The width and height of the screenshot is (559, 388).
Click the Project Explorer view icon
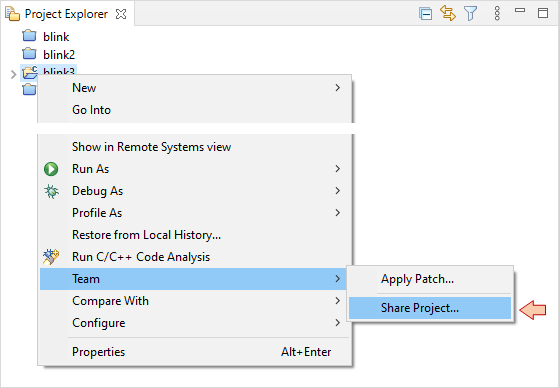pyautogui.click(x=12, y=14)
